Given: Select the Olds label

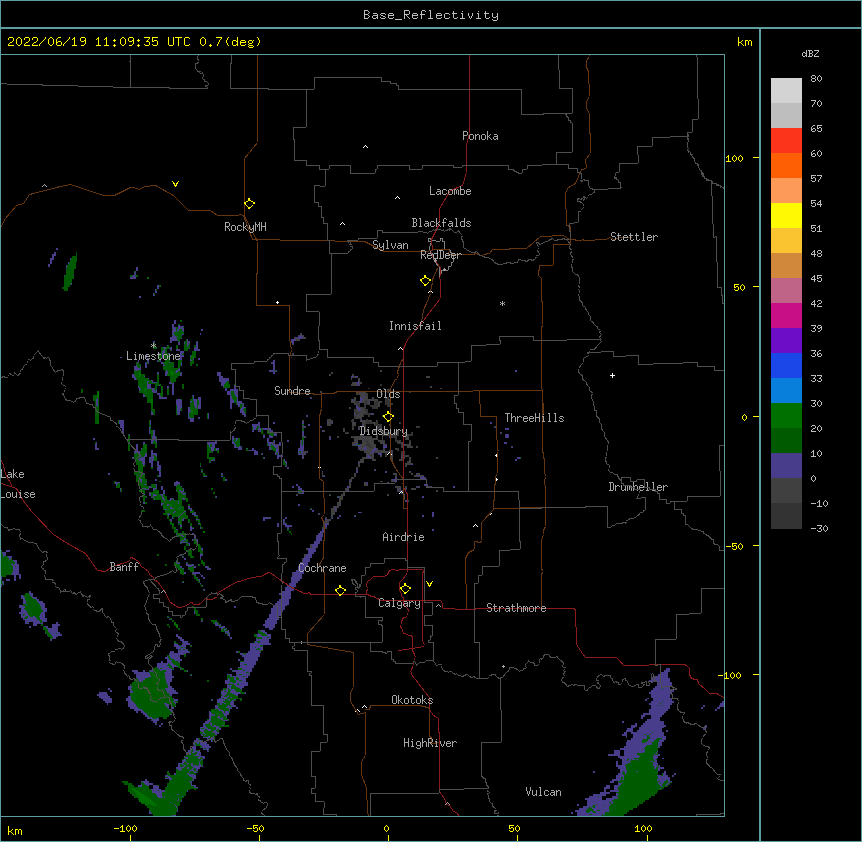Looking at the screenshot, I should 388,394.
